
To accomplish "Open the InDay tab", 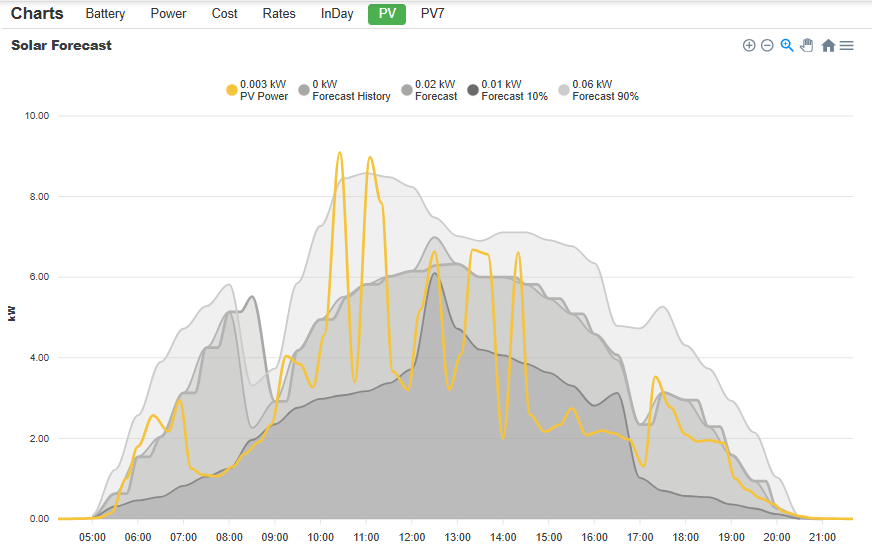I will [x=337, y=14].
